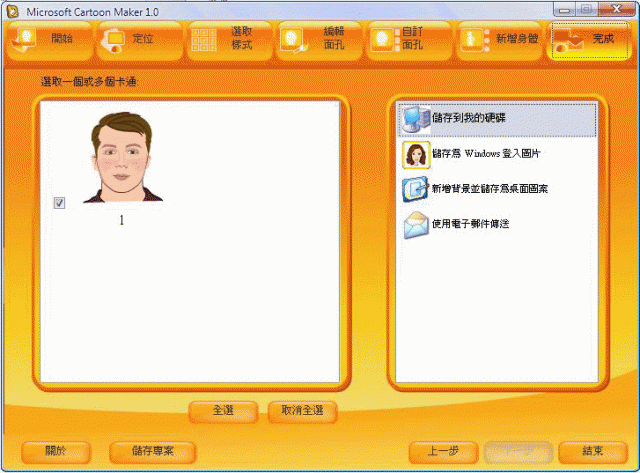Image resolution: width=640 pixels, height=473 pixels.
Task: Choose 儲存到我的硬碟 option
Action: [497, 119]
